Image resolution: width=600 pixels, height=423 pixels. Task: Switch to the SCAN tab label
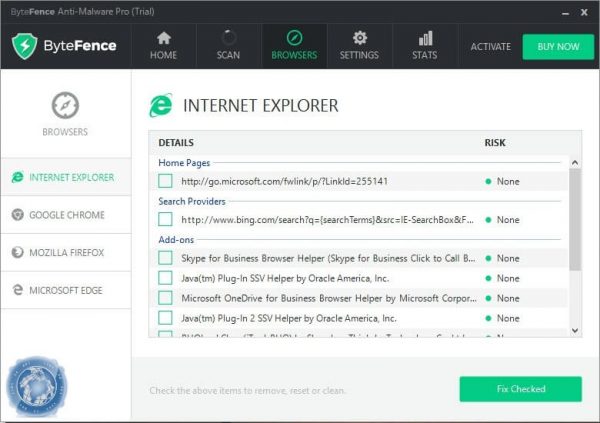tap(228, 55)
